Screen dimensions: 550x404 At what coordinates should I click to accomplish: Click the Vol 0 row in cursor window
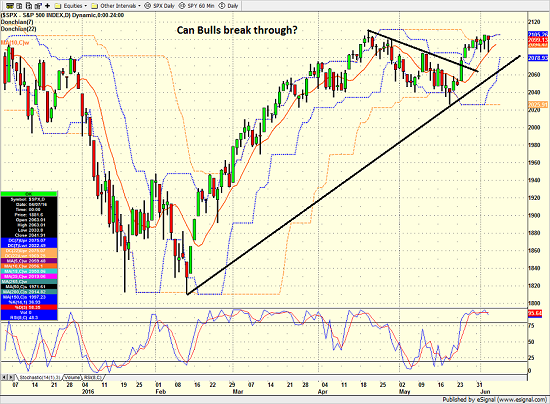pos(29,312)
